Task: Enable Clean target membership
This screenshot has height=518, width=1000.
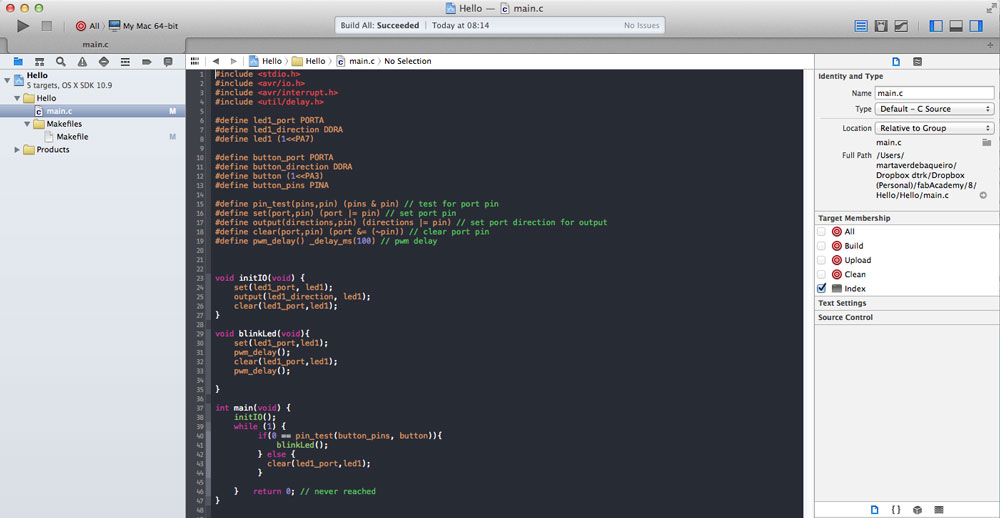Action: point(821,274)
